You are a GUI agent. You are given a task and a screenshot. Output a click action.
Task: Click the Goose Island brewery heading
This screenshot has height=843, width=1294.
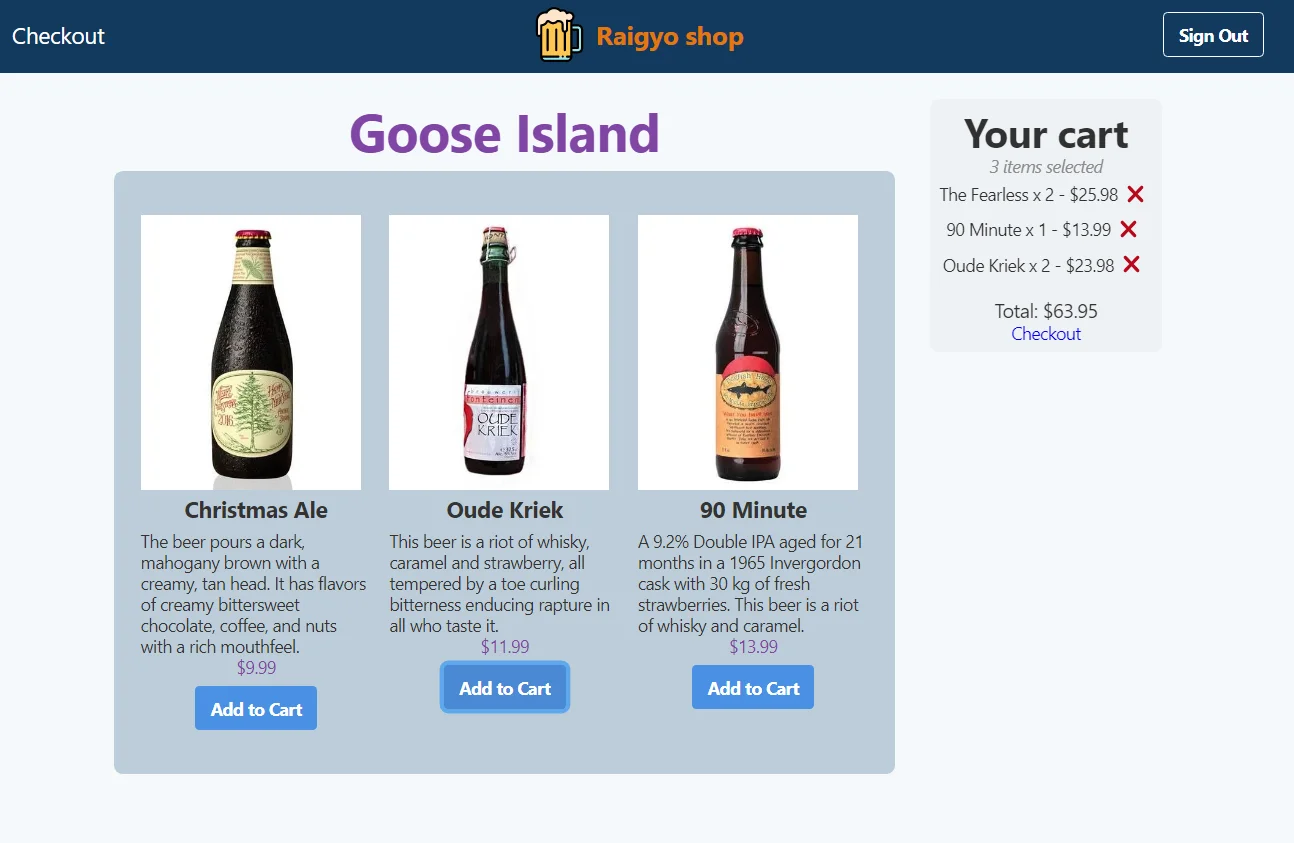[x=504, y=133]
